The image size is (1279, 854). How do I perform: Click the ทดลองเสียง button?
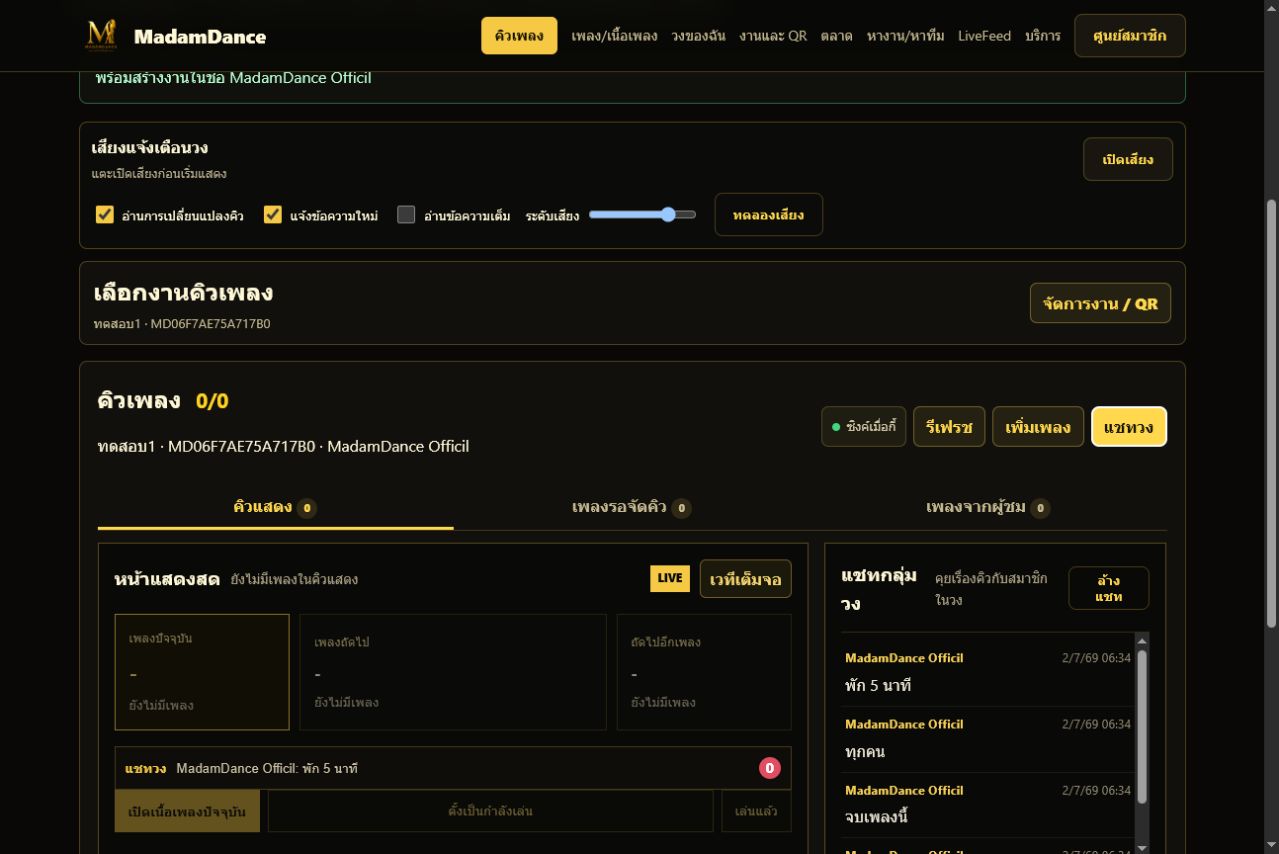pos(768,215)
